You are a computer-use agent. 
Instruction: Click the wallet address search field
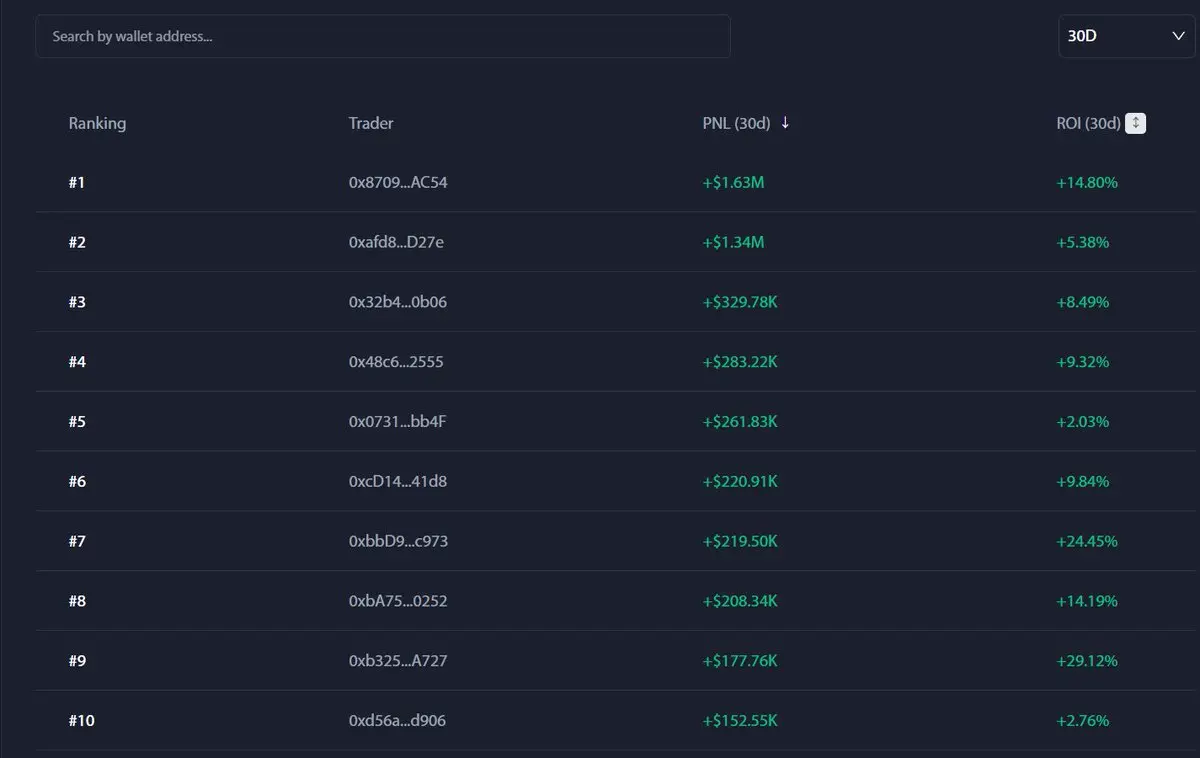coord(382,36)
